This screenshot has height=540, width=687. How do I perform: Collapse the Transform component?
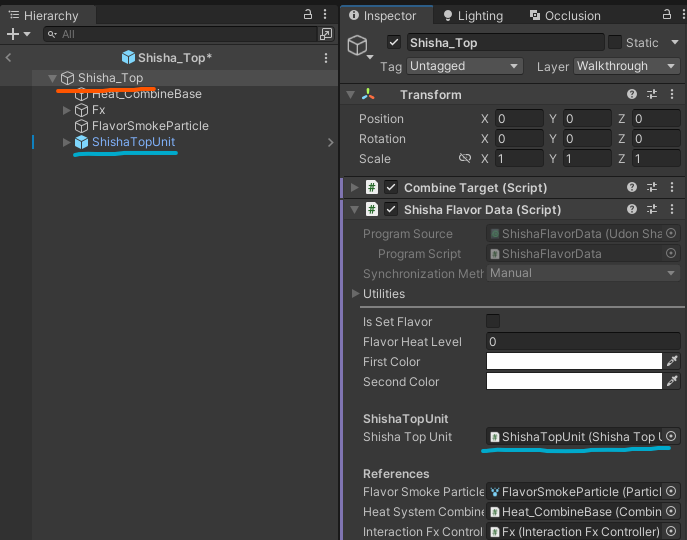(351, 95)
